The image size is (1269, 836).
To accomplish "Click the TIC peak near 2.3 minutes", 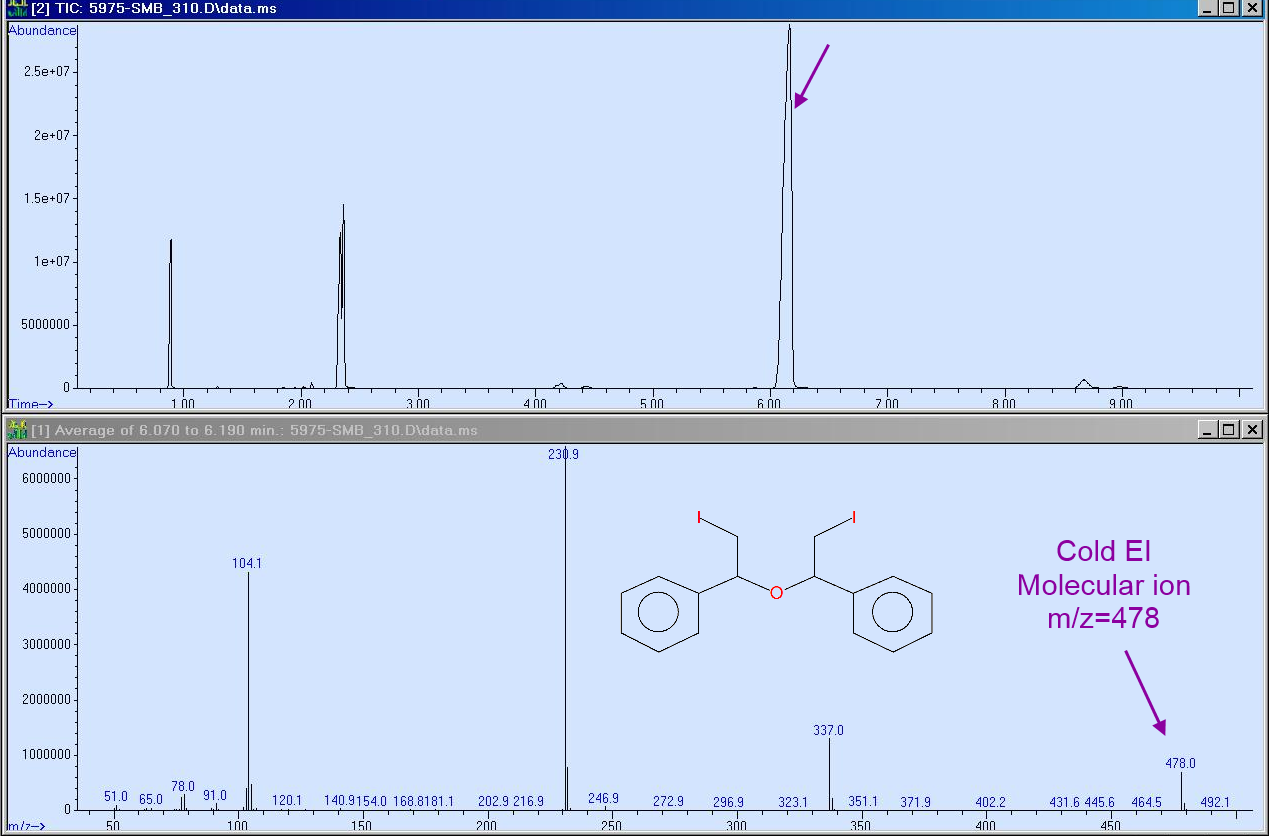I will pos(341,300).
